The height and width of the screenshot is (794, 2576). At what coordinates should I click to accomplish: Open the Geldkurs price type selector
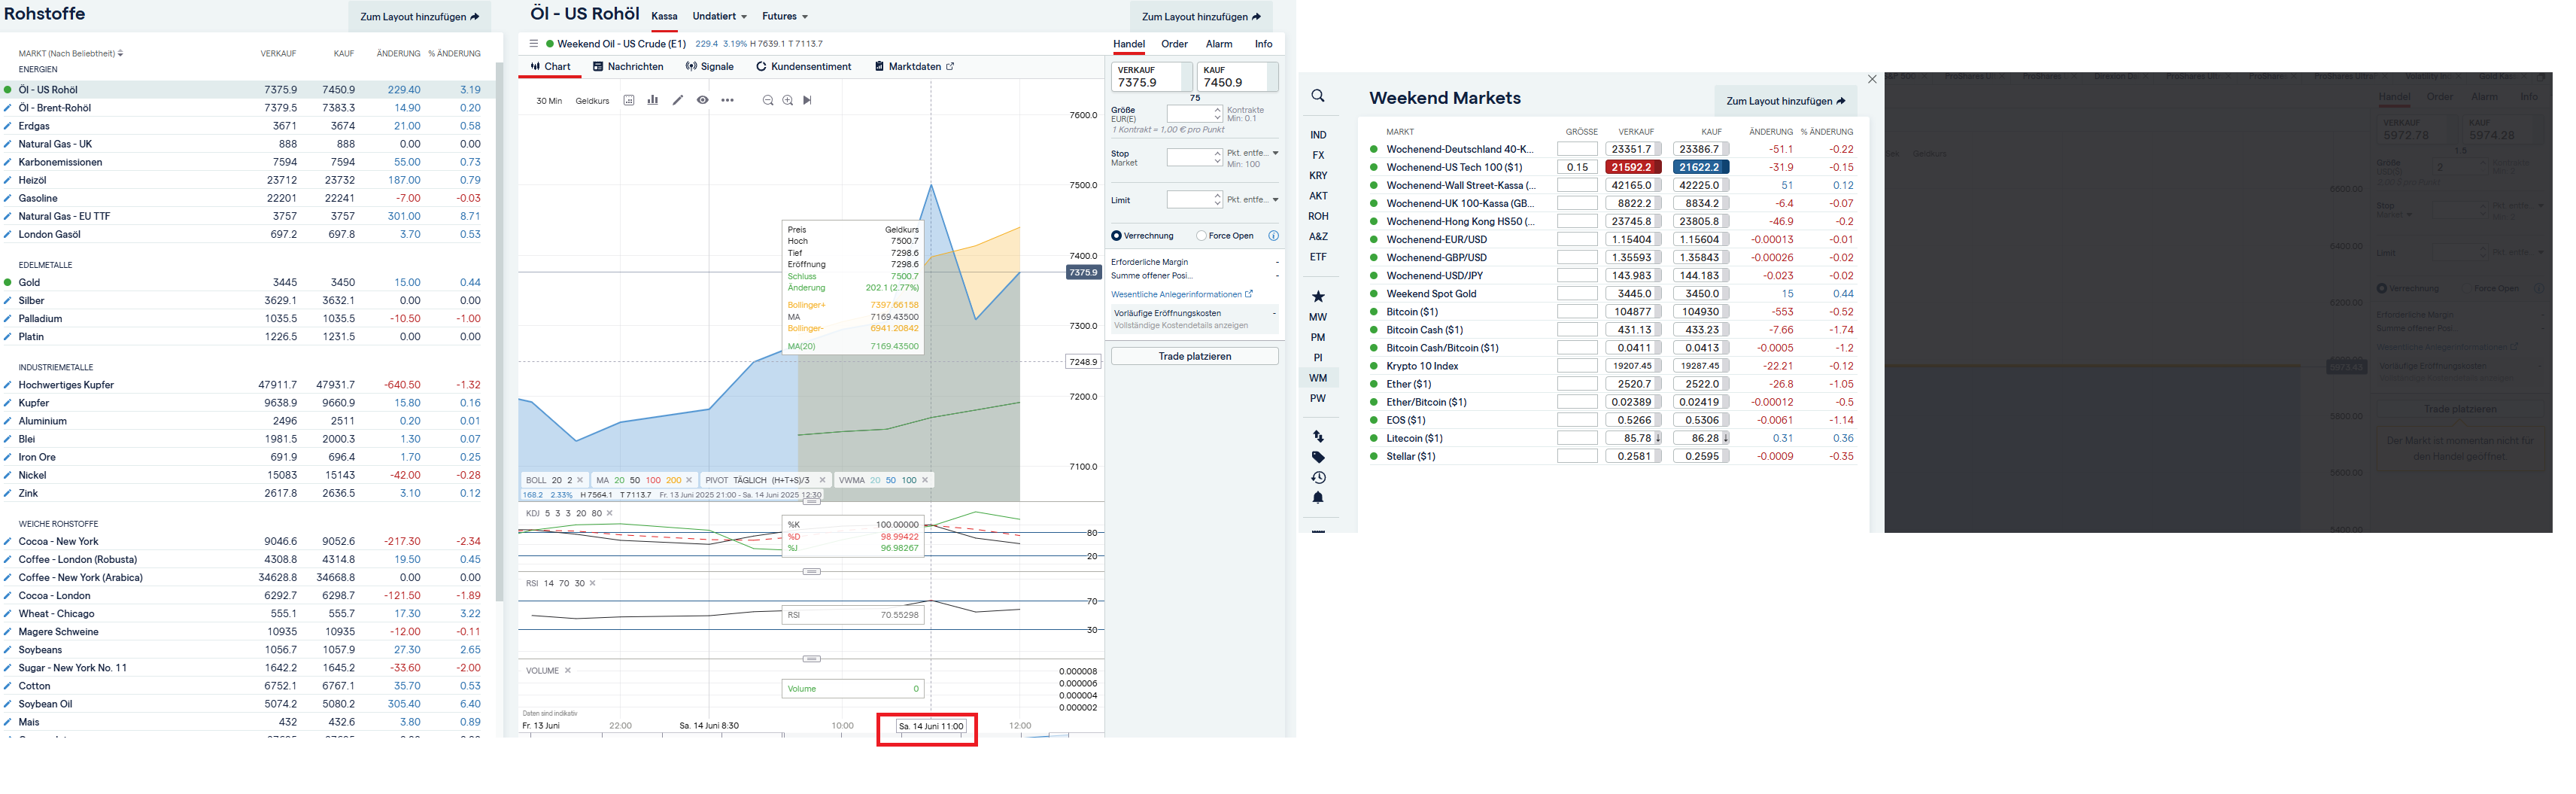[x=593, y=101]
